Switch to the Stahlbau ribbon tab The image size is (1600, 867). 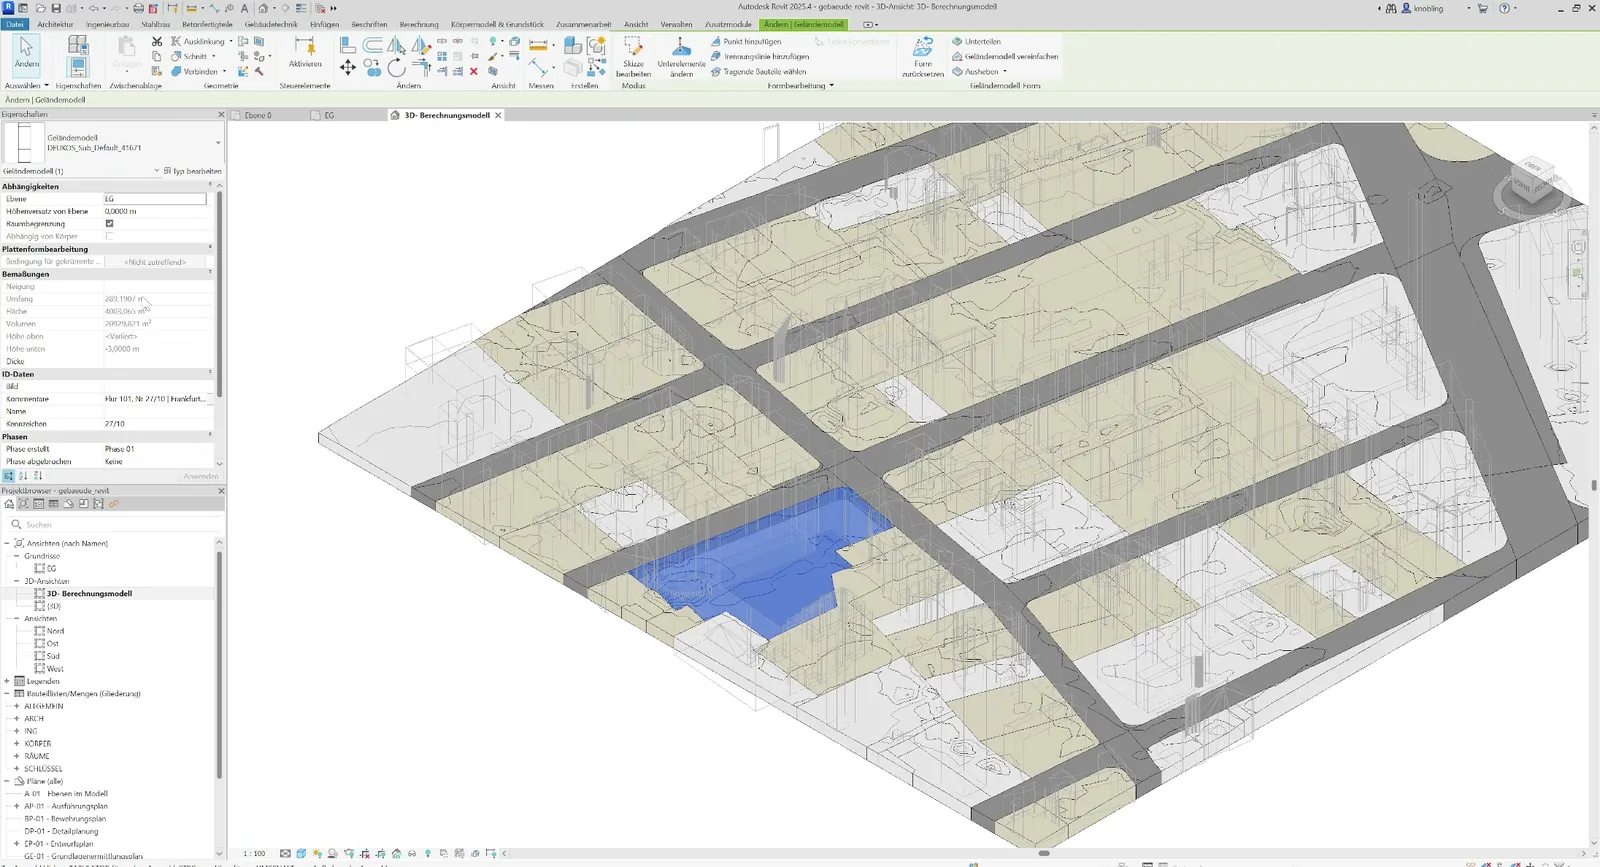155,24
